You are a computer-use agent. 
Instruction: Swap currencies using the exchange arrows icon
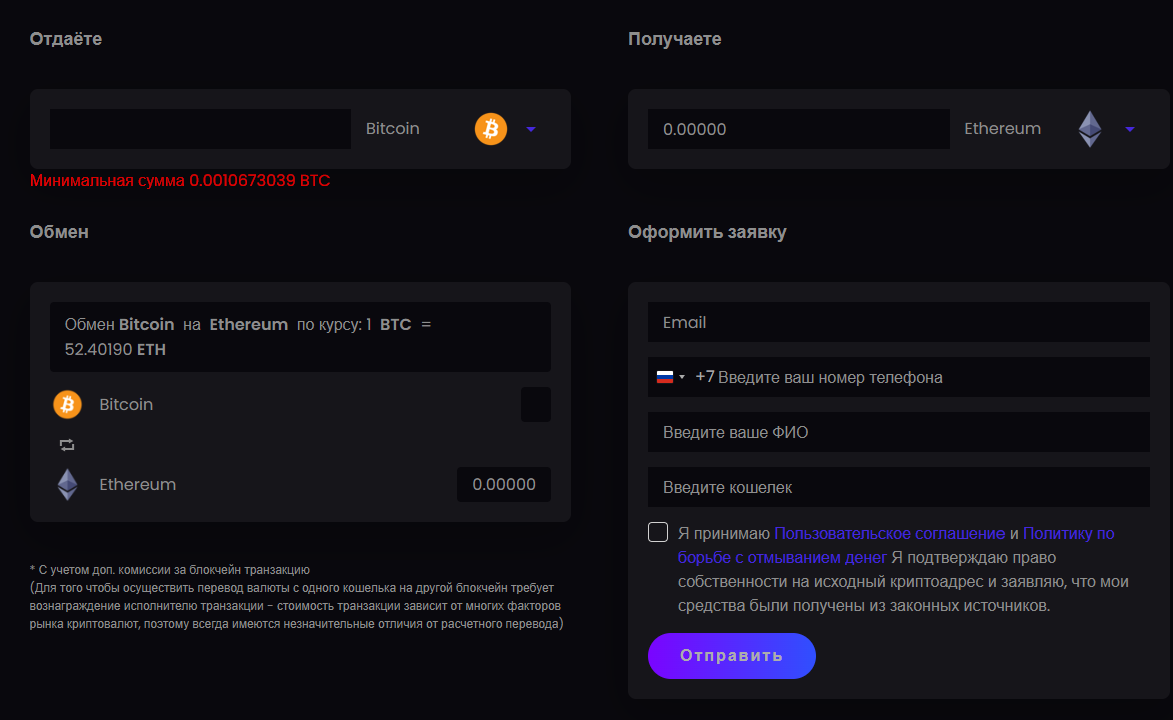click(x=67, y=445)
